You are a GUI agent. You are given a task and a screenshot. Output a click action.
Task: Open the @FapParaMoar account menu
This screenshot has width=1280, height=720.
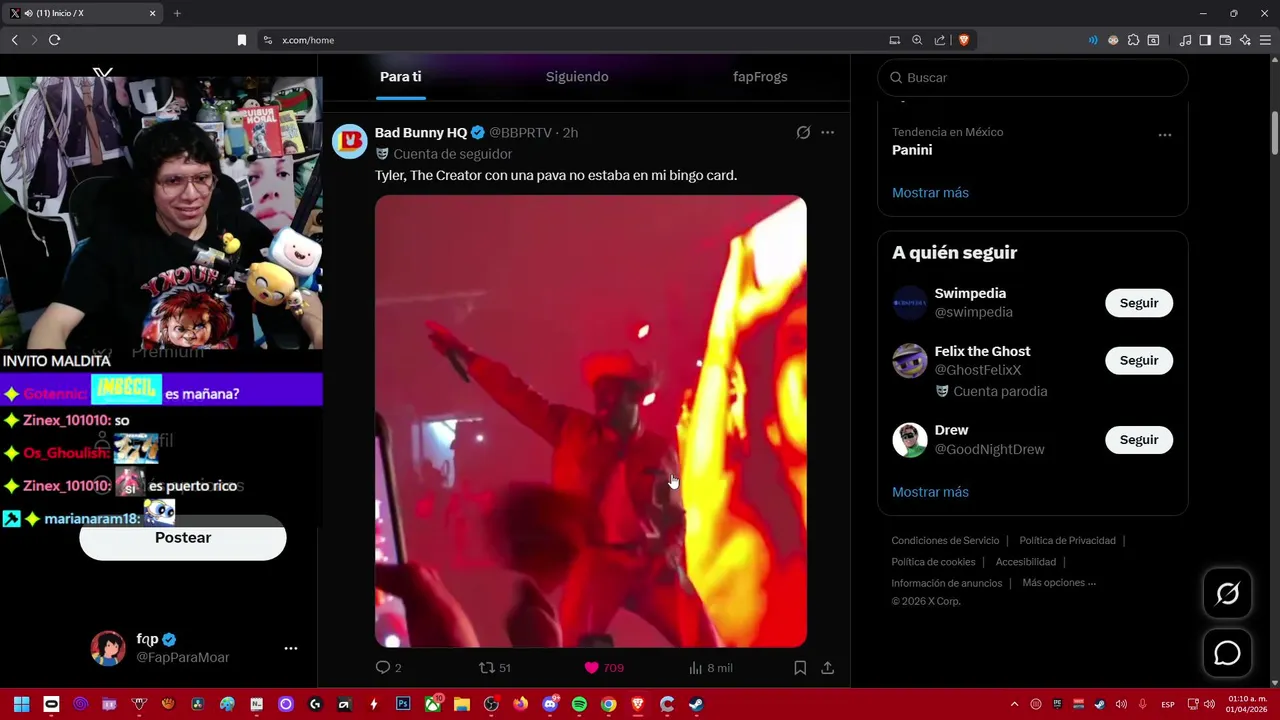[194, 648]
